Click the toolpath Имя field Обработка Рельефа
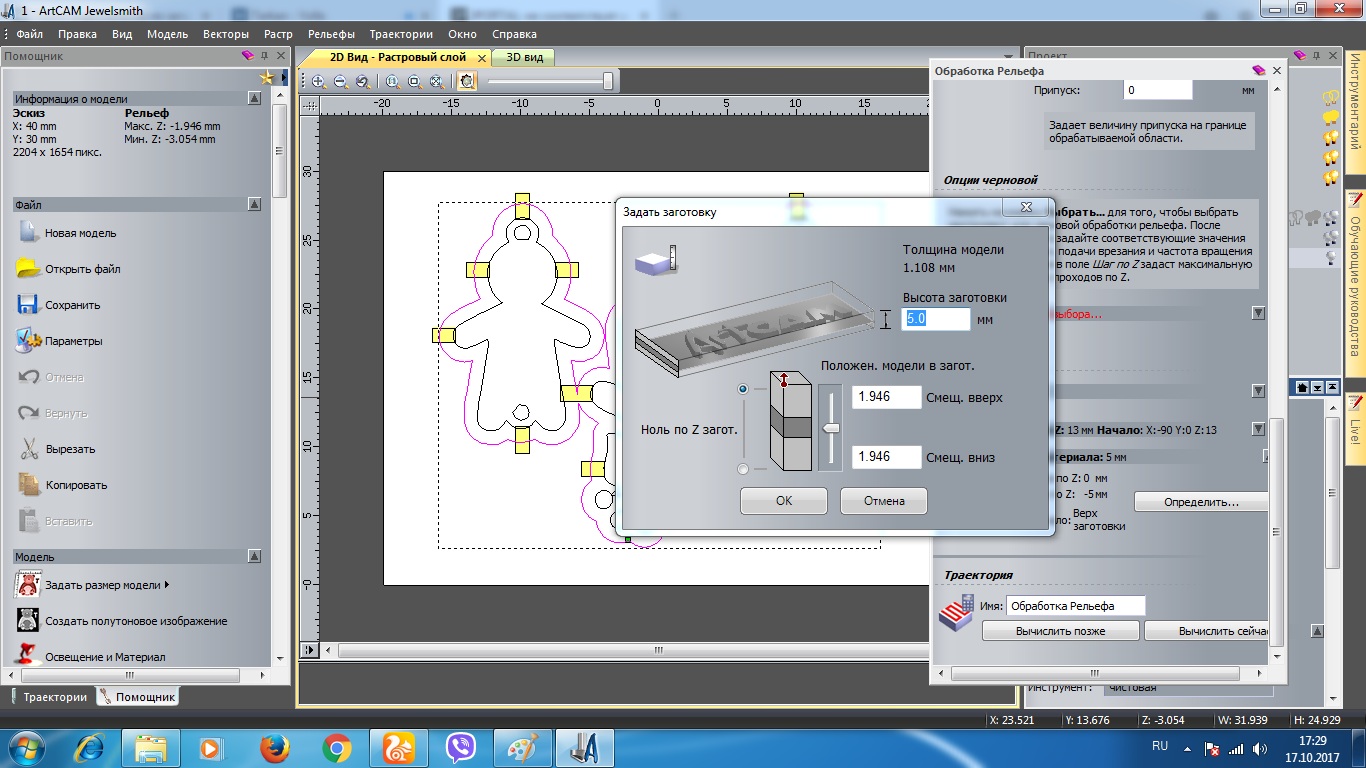This screenshot has width=1366, height=768. [x=1075, y=606]
